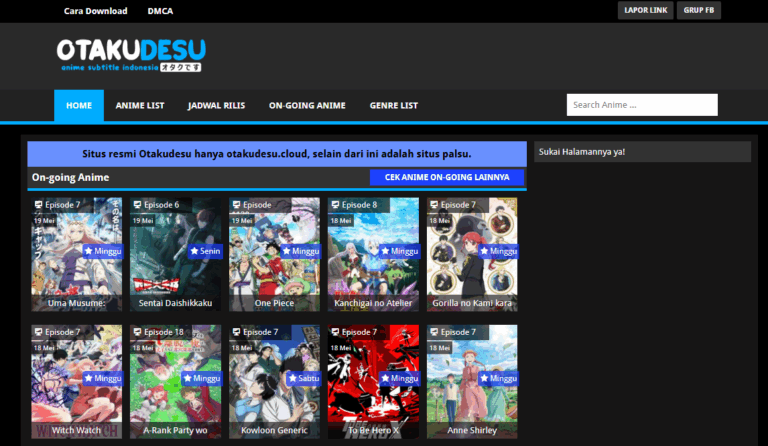Click the Episode 18 monitor icon on A-Rank Party
Viewport: 768px width, 446px height.
(137, 332)
